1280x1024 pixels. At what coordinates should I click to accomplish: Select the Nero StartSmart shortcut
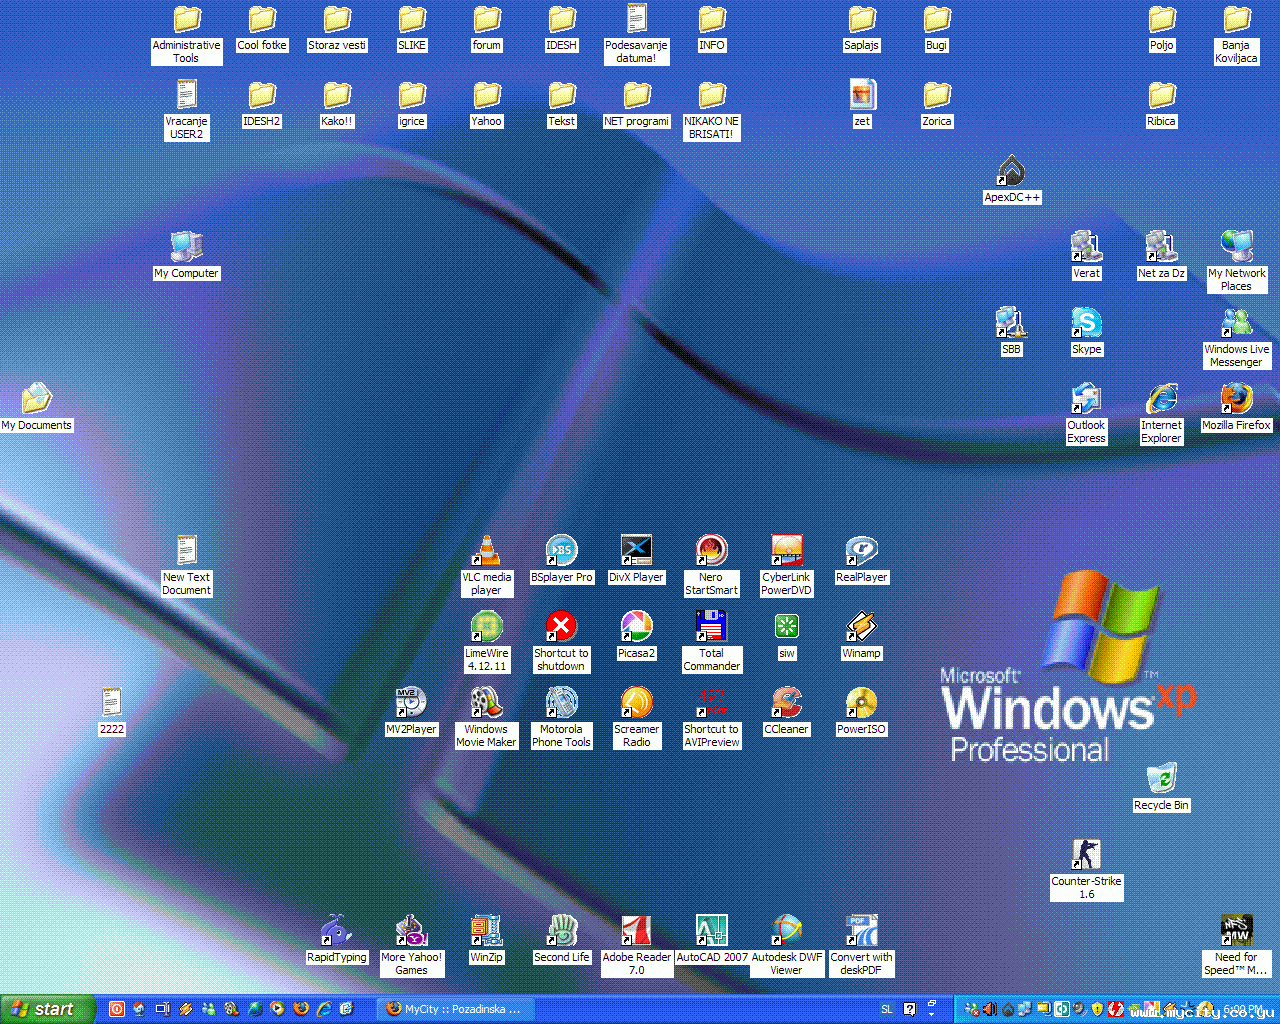click(712, 552)
